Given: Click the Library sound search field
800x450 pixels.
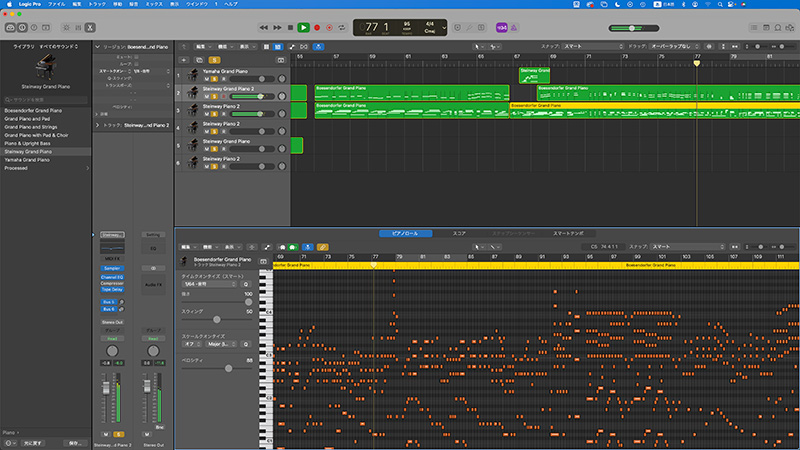Looking at the screenshot, I should 46,99.
